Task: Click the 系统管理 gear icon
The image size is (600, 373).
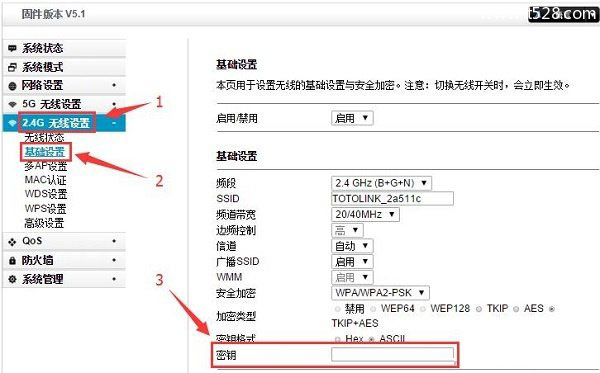Action: (x=12, y=279)
